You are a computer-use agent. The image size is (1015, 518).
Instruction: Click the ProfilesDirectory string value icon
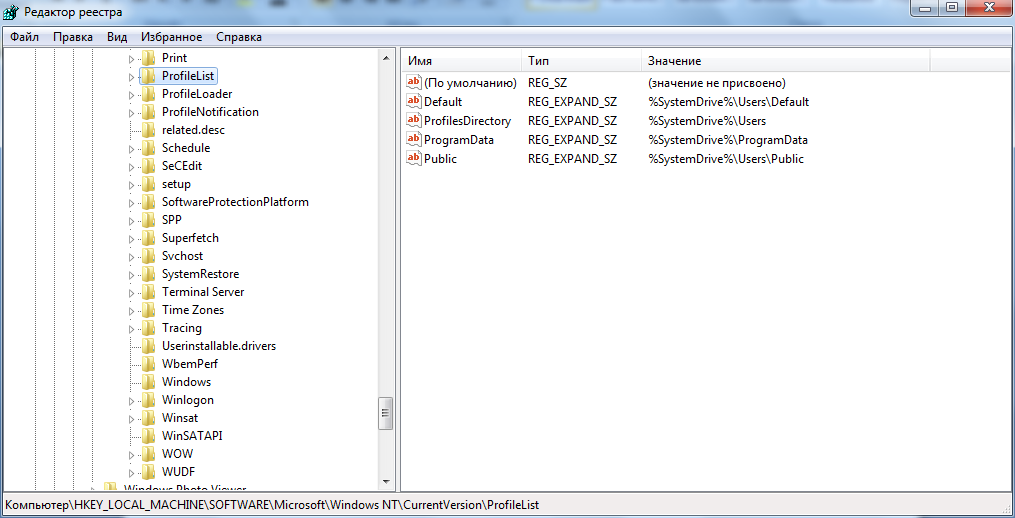click(414, 120)
